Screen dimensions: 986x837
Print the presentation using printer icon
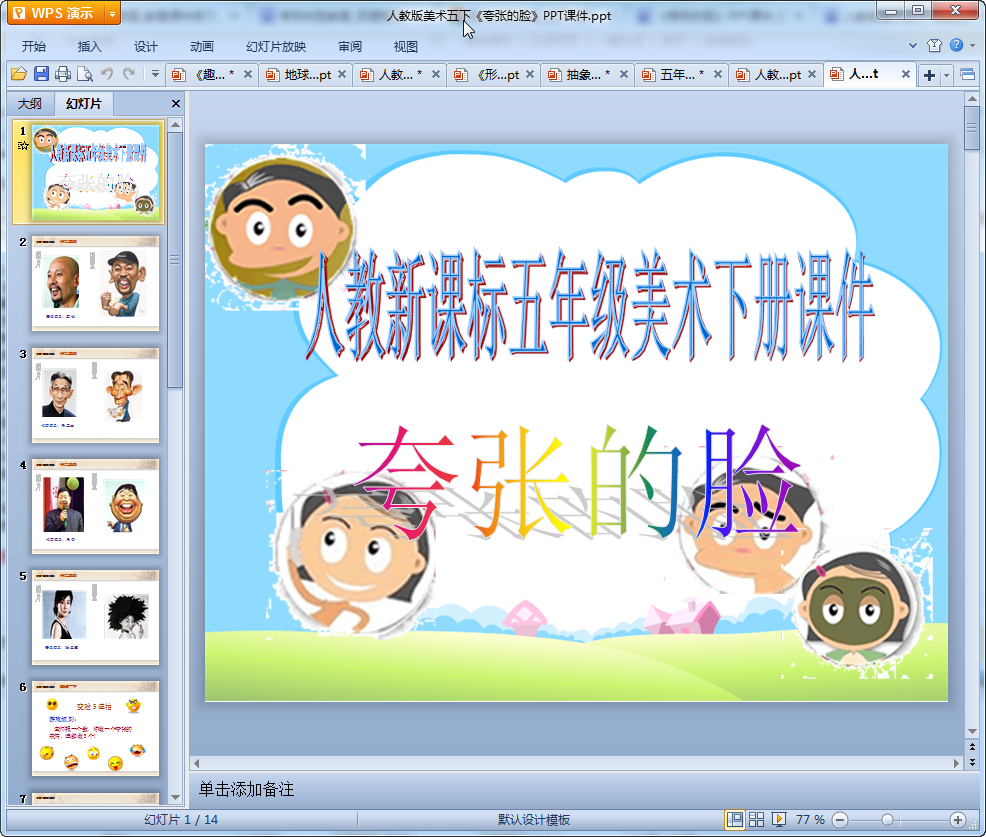pos(63,74)
